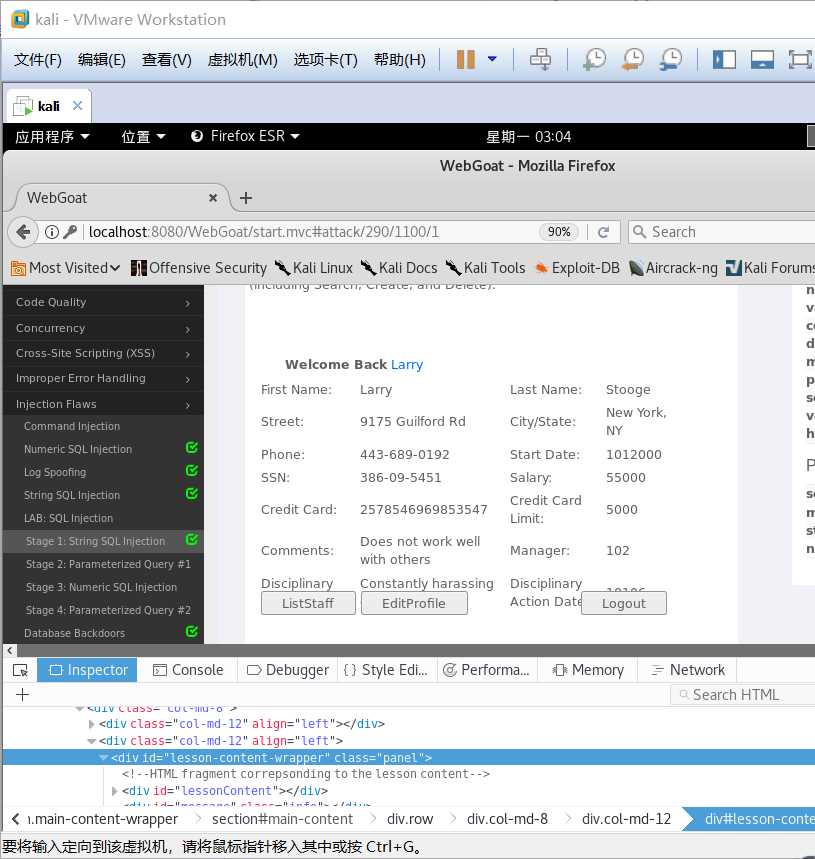Close the WebGoat browser tab

213,198
